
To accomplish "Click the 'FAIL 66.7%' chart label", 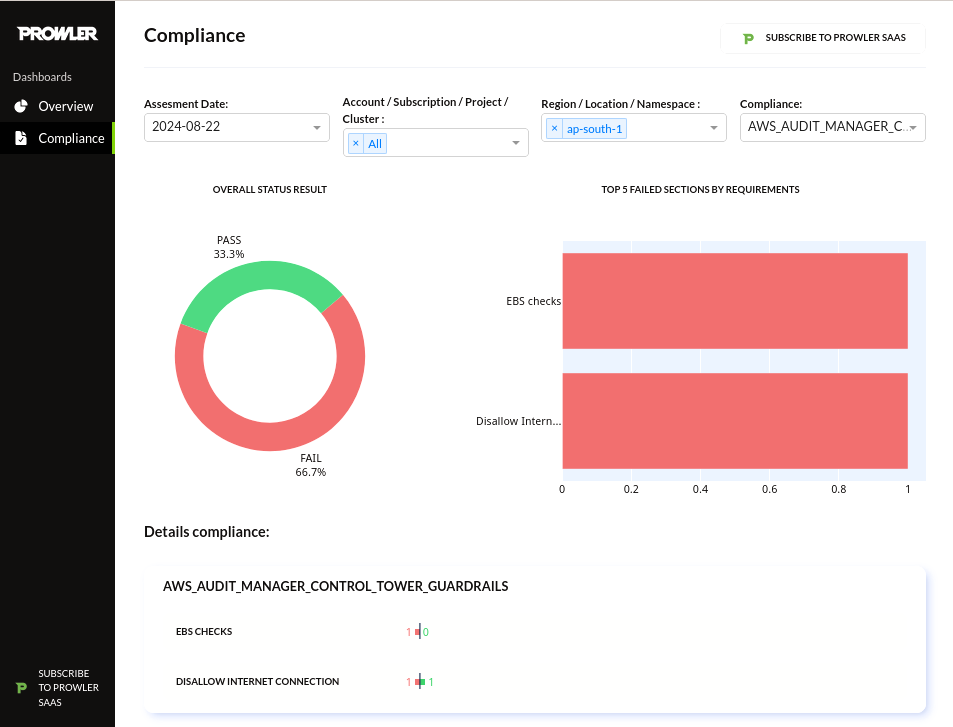I will click(311, 465).
